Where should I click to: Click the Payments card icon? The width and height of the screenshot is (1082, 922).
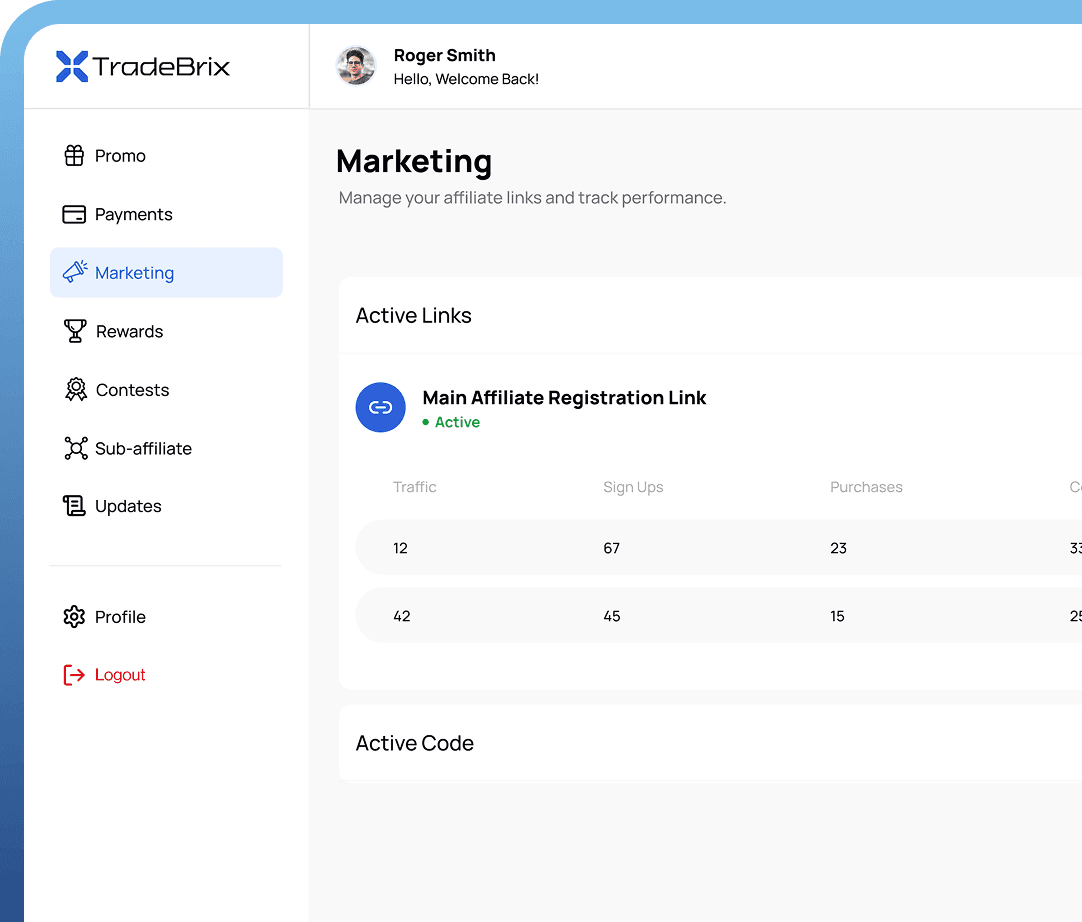click(x=74, y=215)
